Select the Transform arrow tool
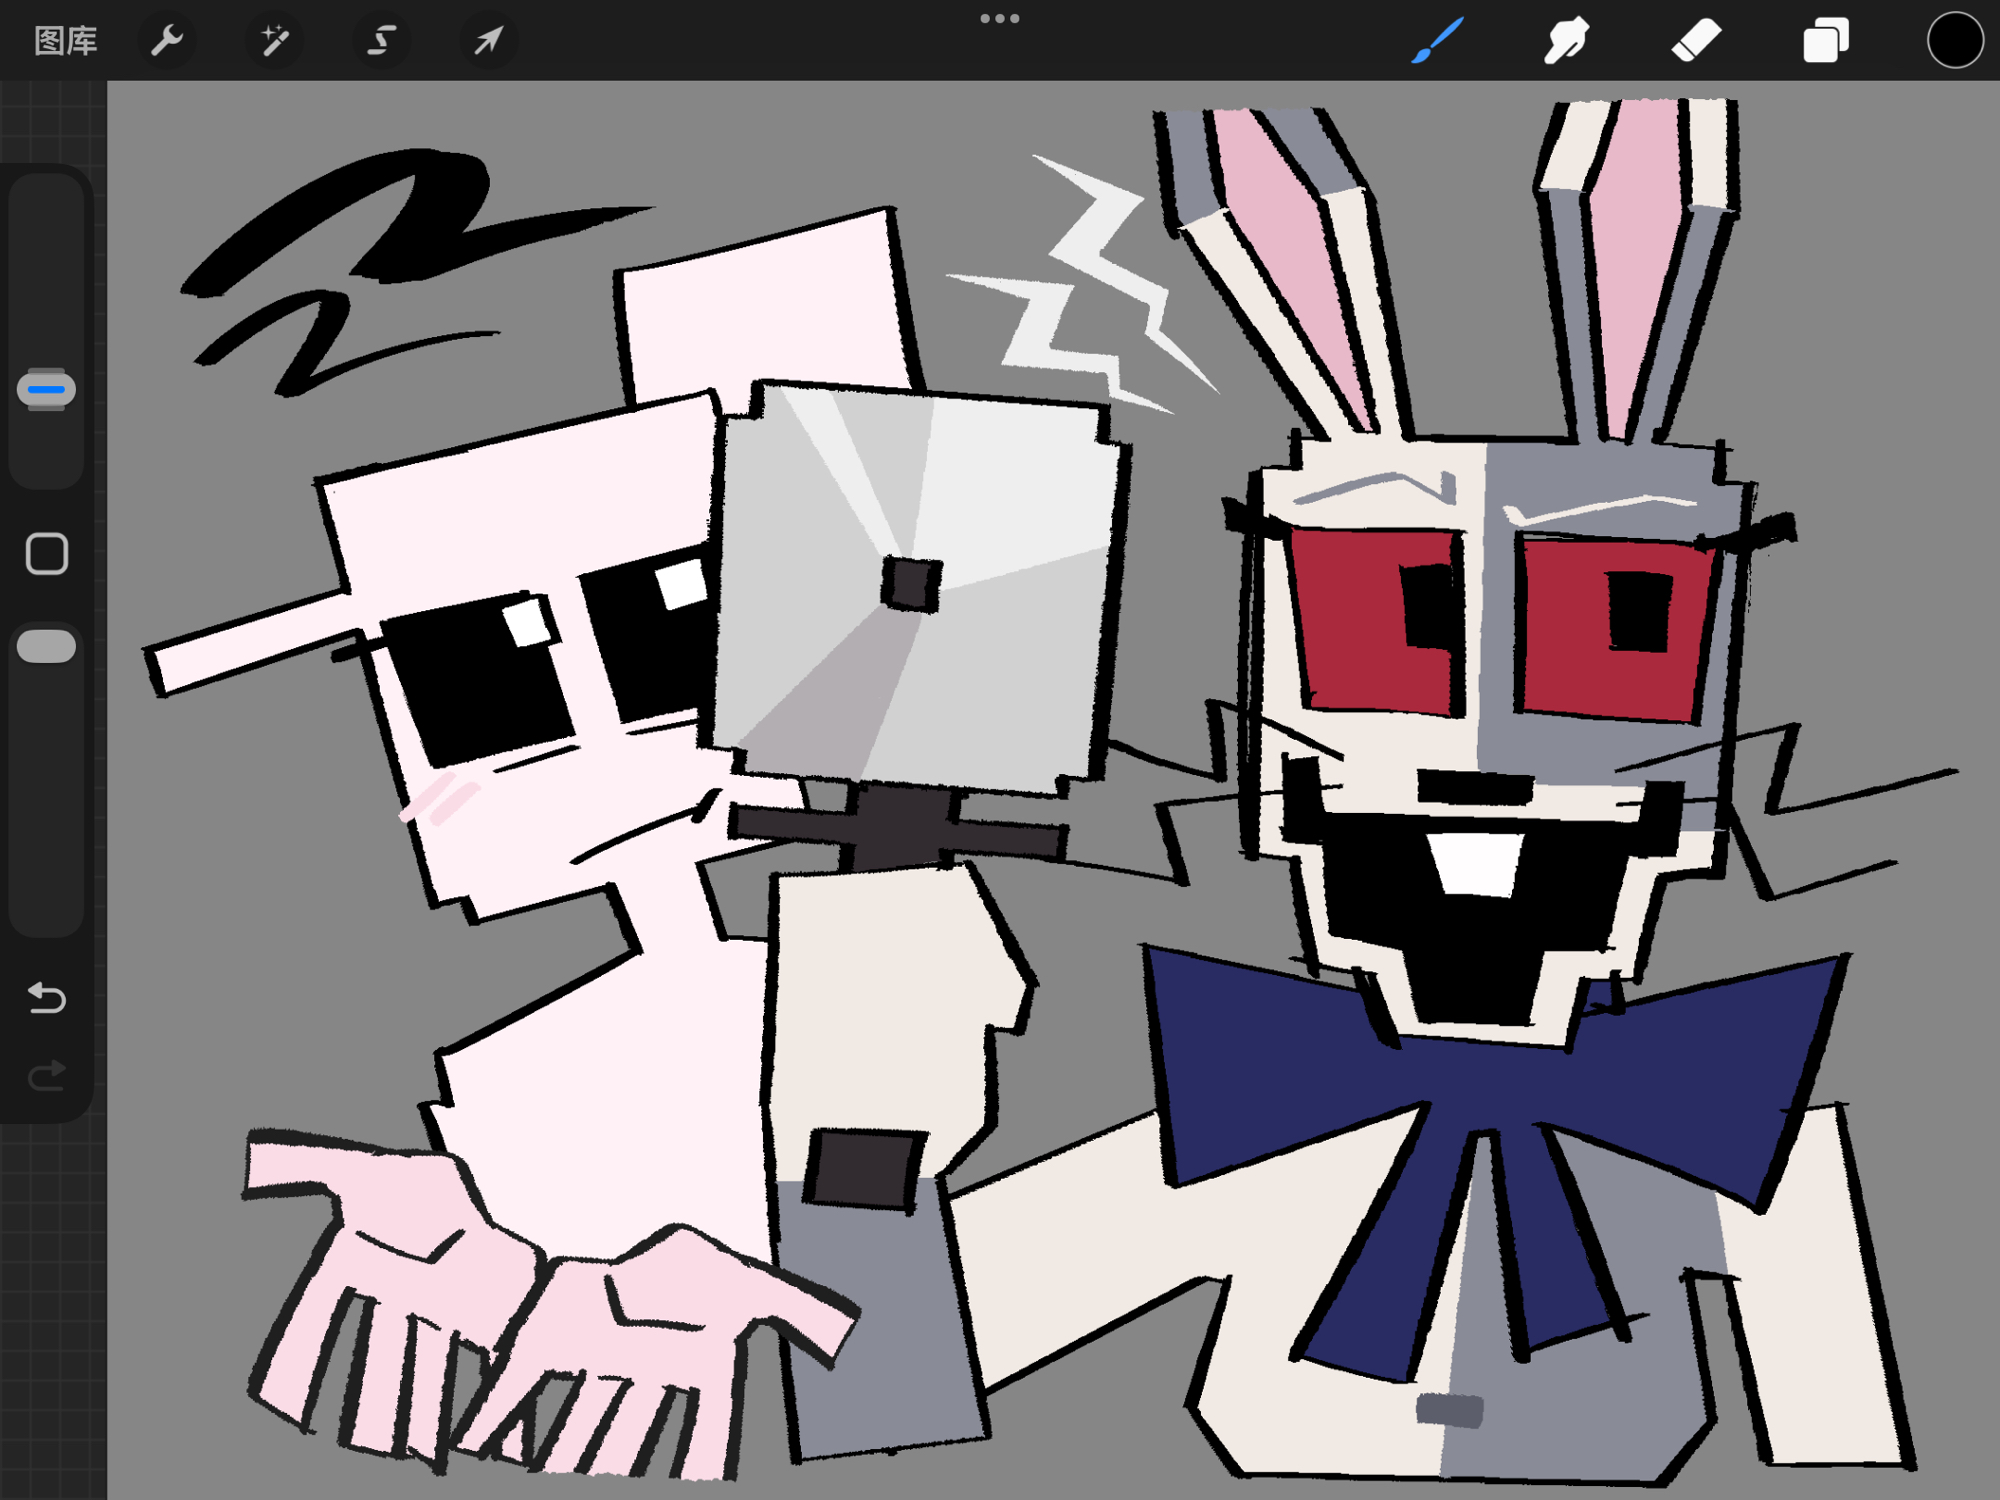Screen dimensions: 2000x1500 [488, 41]
